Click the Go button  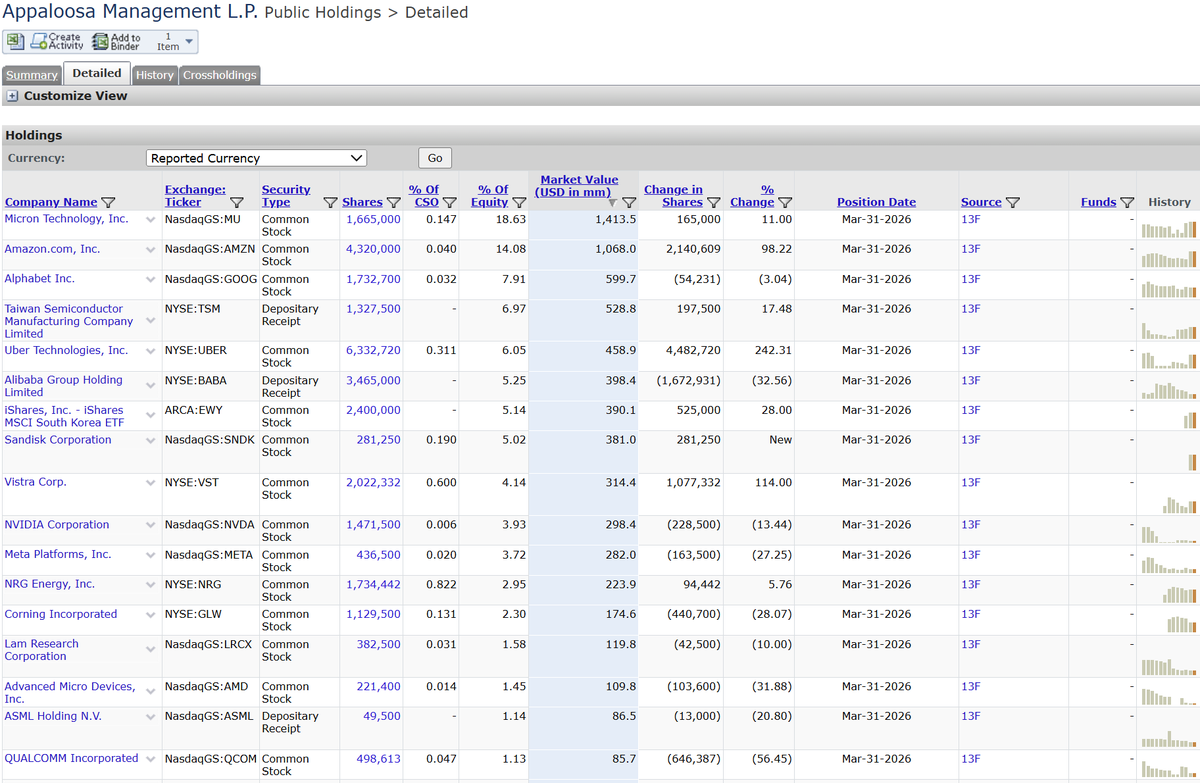click(435, 158)
